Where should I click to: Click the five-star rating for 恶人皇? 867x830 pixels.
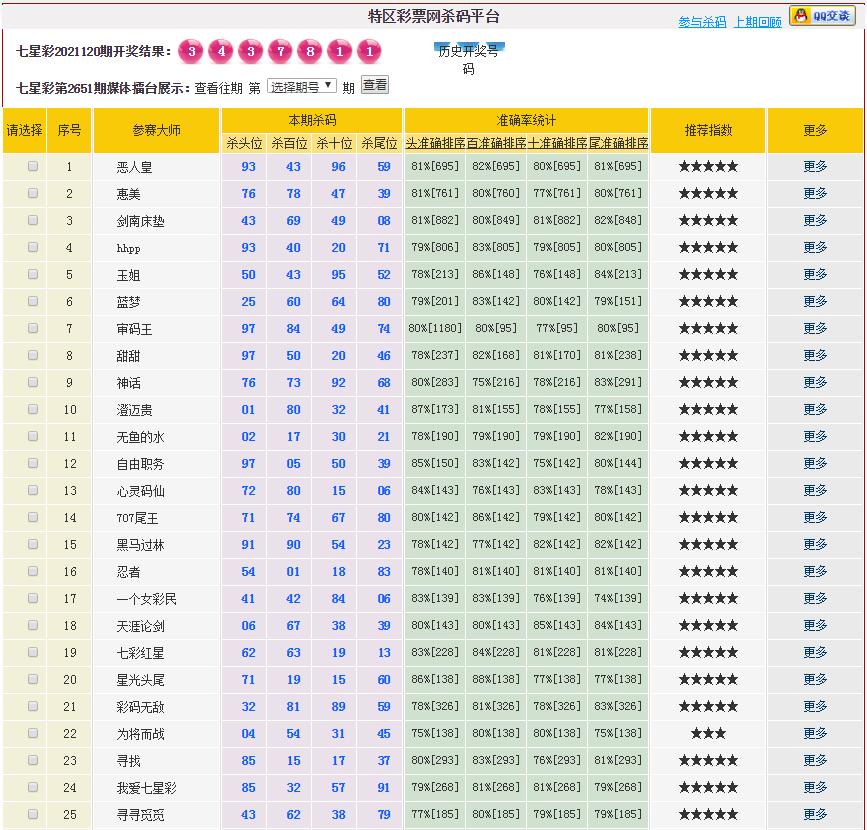(x=708, y=167)
